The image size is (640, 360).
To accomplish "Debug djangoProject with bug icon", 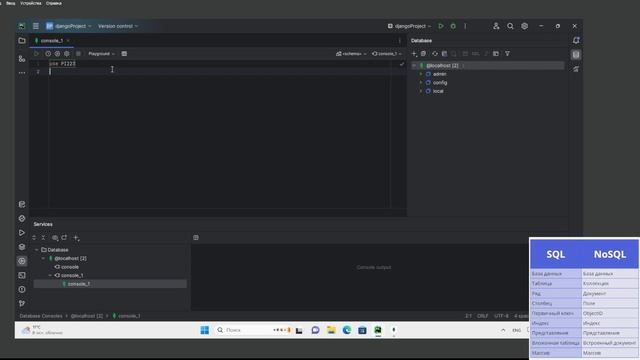I will pos(453,26).
